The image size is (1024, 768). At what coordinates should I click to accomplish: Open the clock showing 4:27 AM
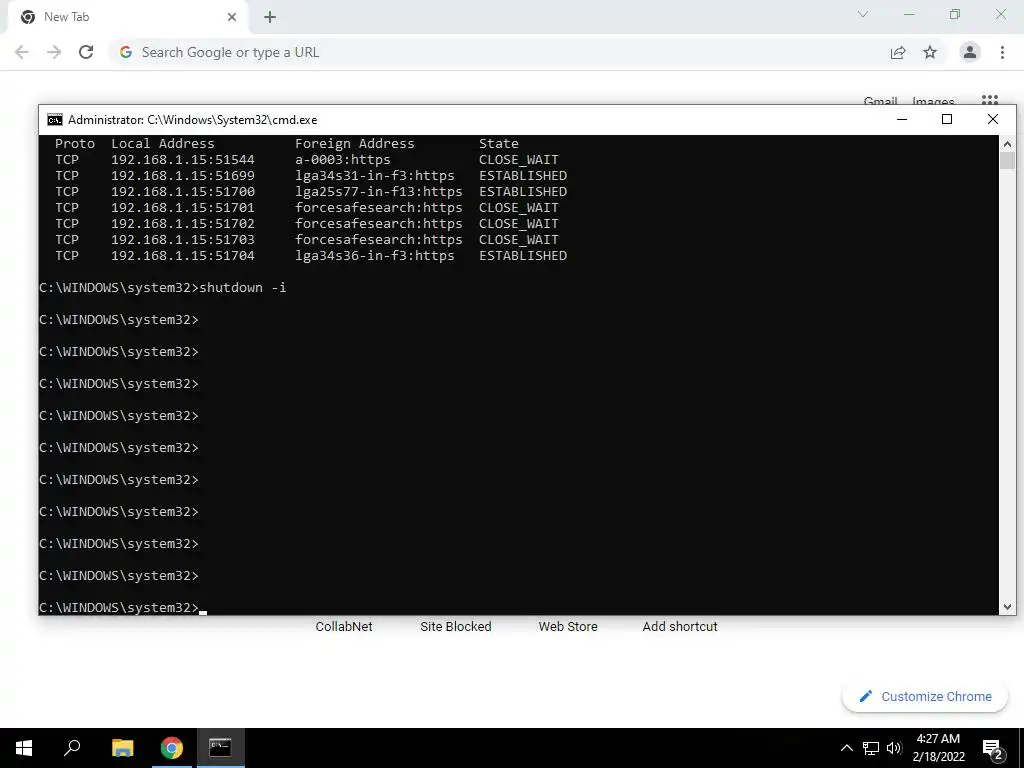pyautogui.click(x=938, y=748)
